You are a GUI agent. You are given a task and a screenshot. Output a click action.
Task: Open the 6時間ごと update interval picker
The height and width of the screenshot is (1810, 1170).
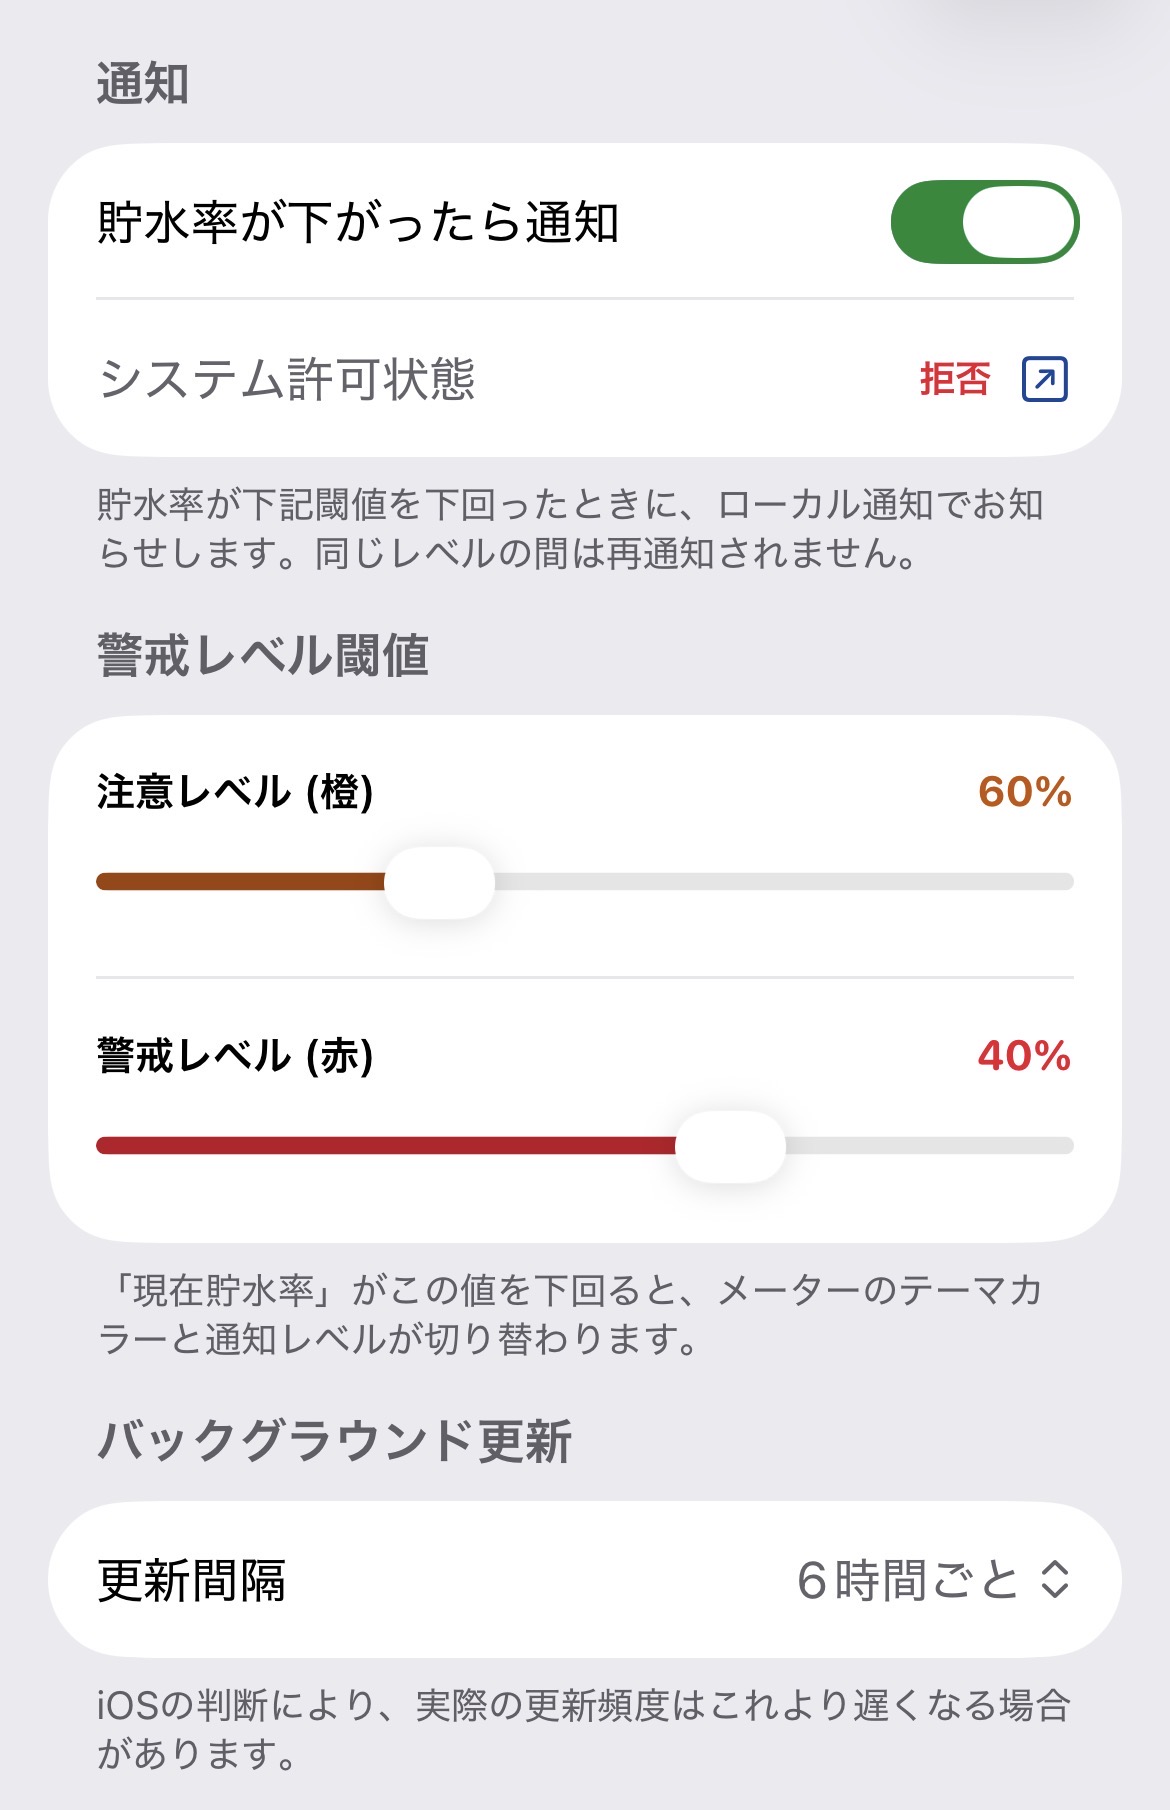click(932, 1580)
